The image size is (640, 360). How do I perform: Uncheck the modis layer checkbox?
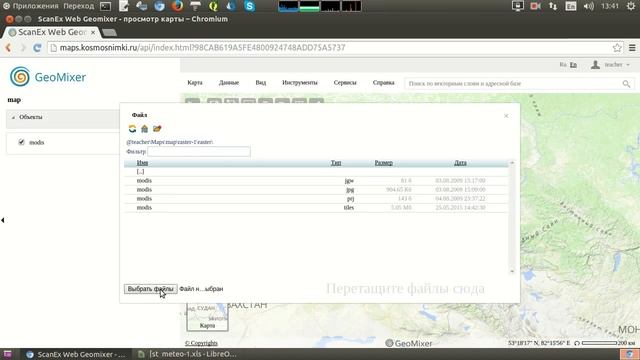tap(22, 142)
